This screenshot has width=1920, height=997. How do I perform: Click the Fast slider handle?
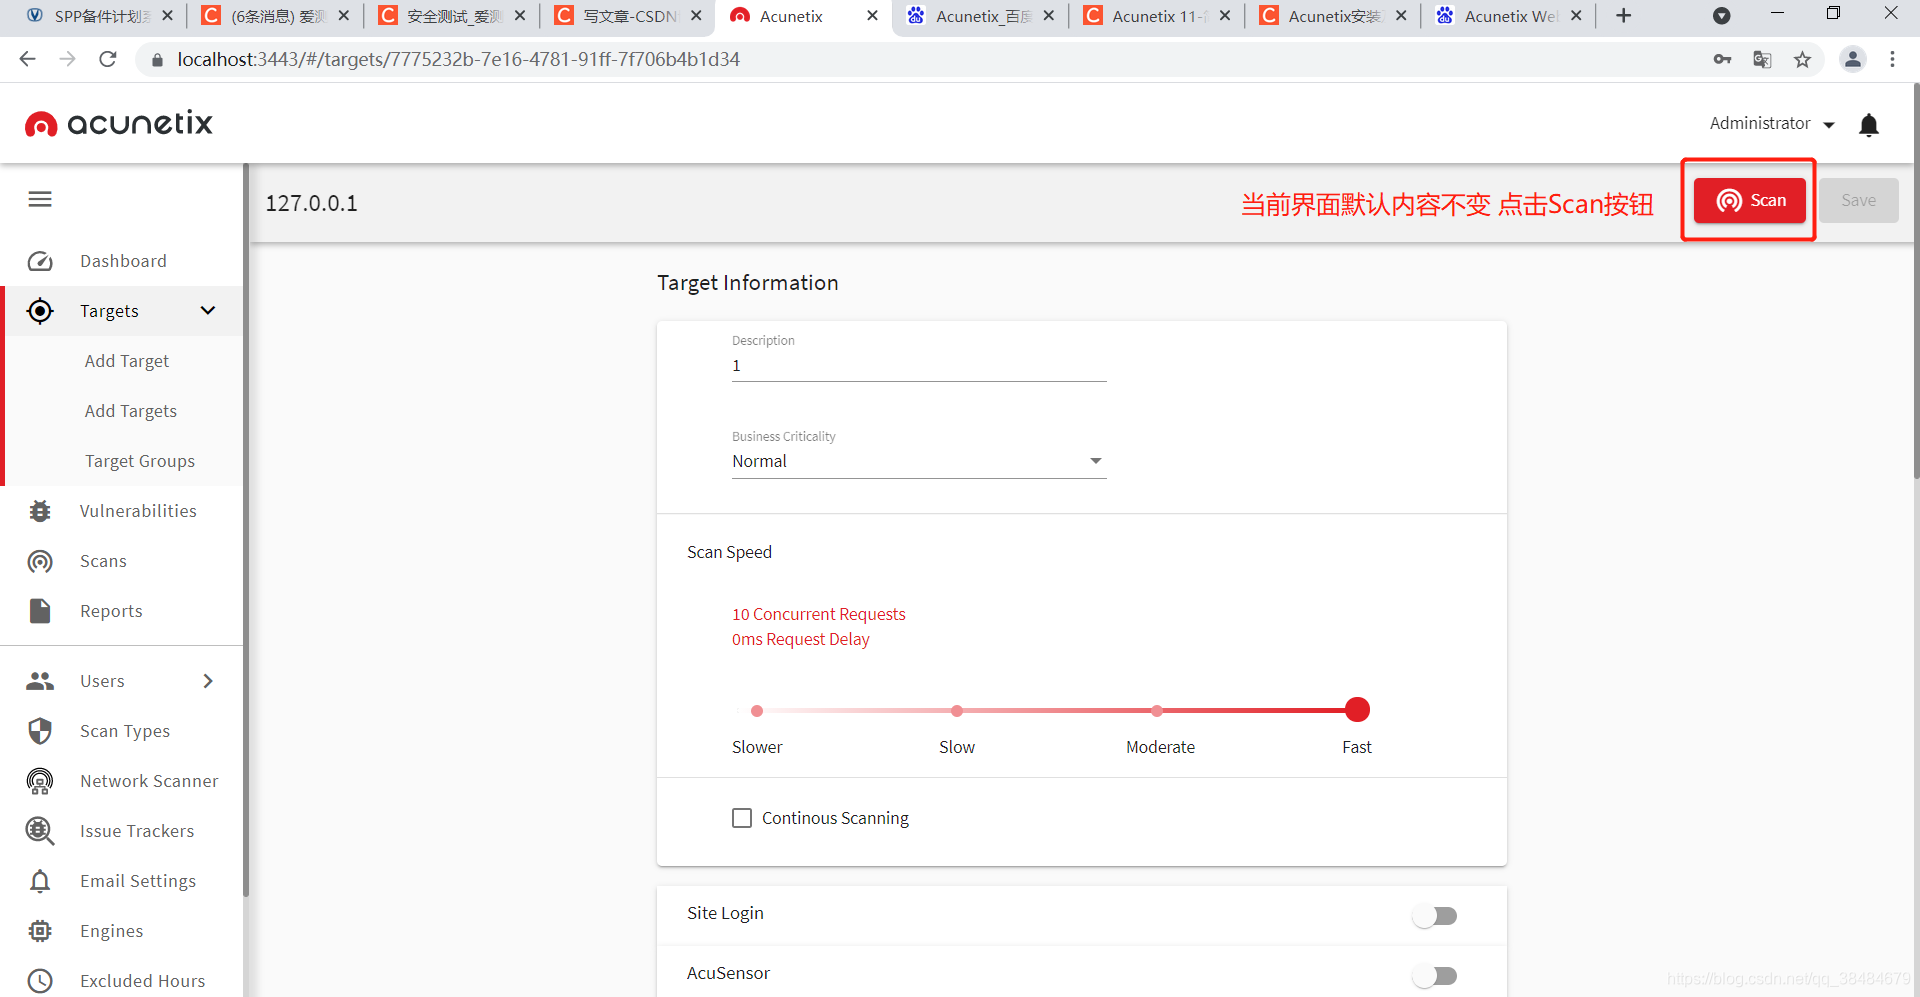coord(1357,710)
